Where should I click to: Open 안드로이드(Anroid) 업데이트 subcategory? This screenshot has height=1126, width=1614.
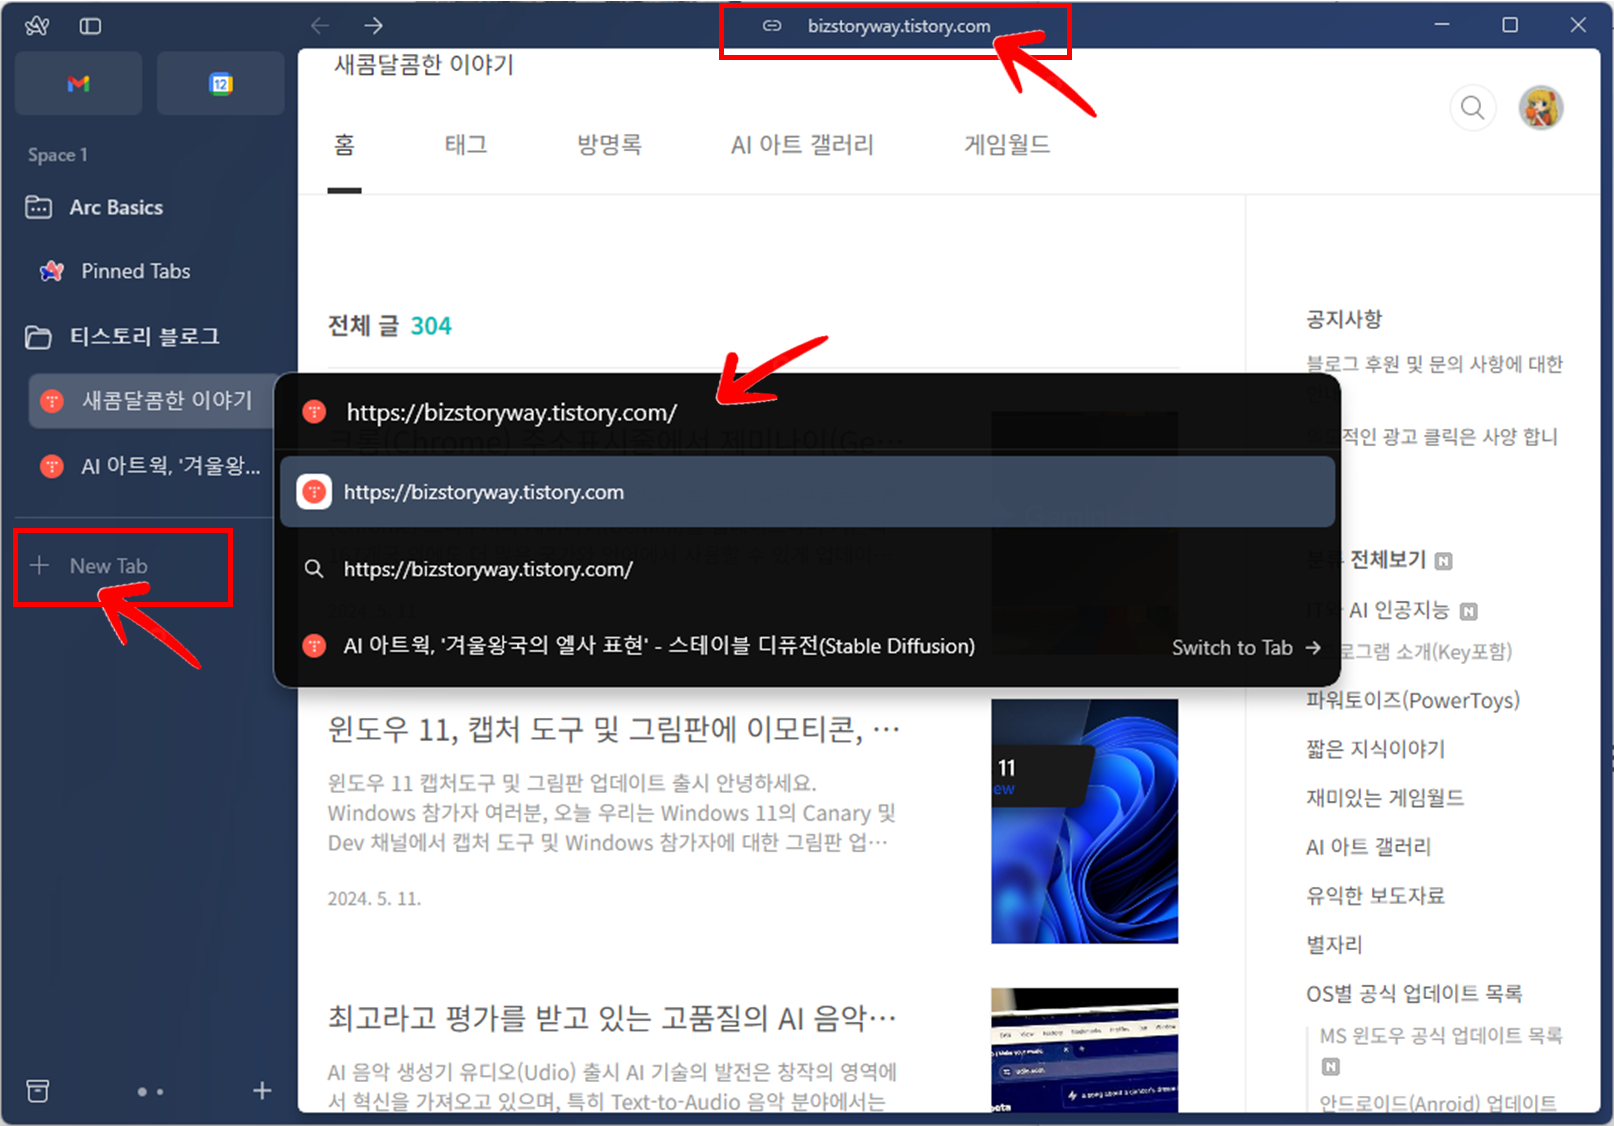coord(1438,1103)
